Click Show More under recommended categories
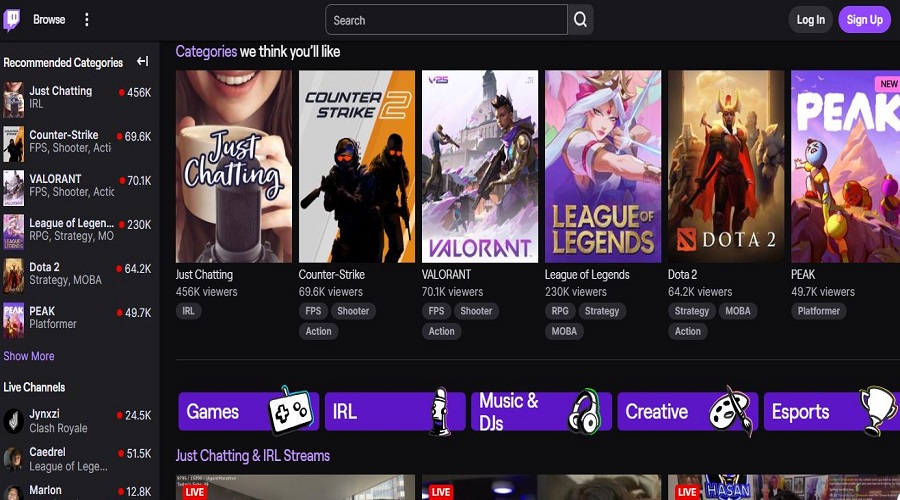The image size is (900, 500). pyautogui.click(x=29, y=356)
